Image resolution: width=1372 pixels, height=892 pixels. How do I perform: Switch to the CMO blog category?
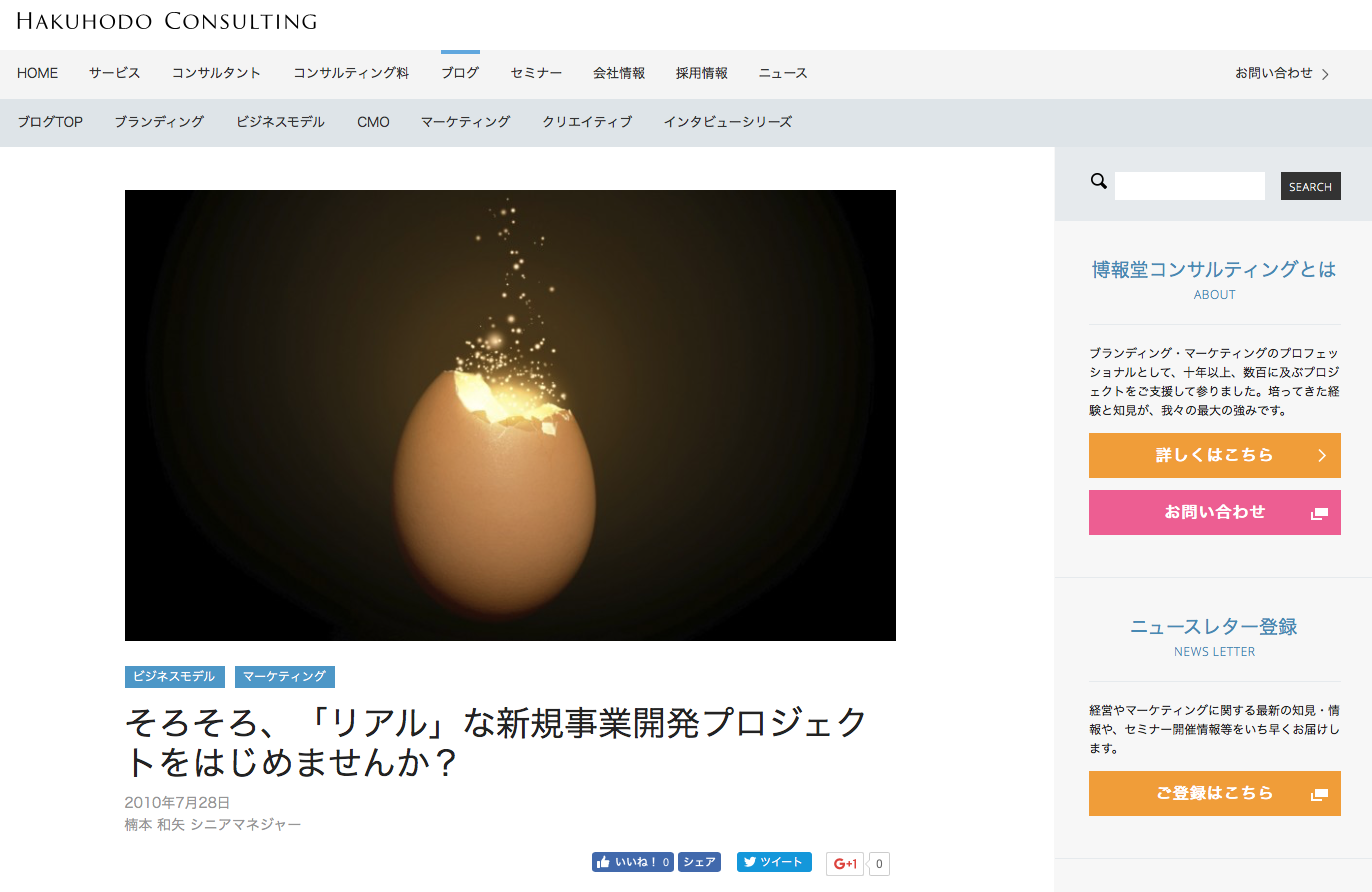373,122
